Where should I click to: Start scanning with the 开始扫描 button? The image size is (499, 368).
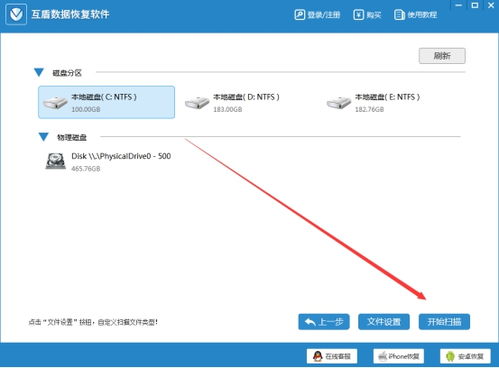(x=444, y=322)
